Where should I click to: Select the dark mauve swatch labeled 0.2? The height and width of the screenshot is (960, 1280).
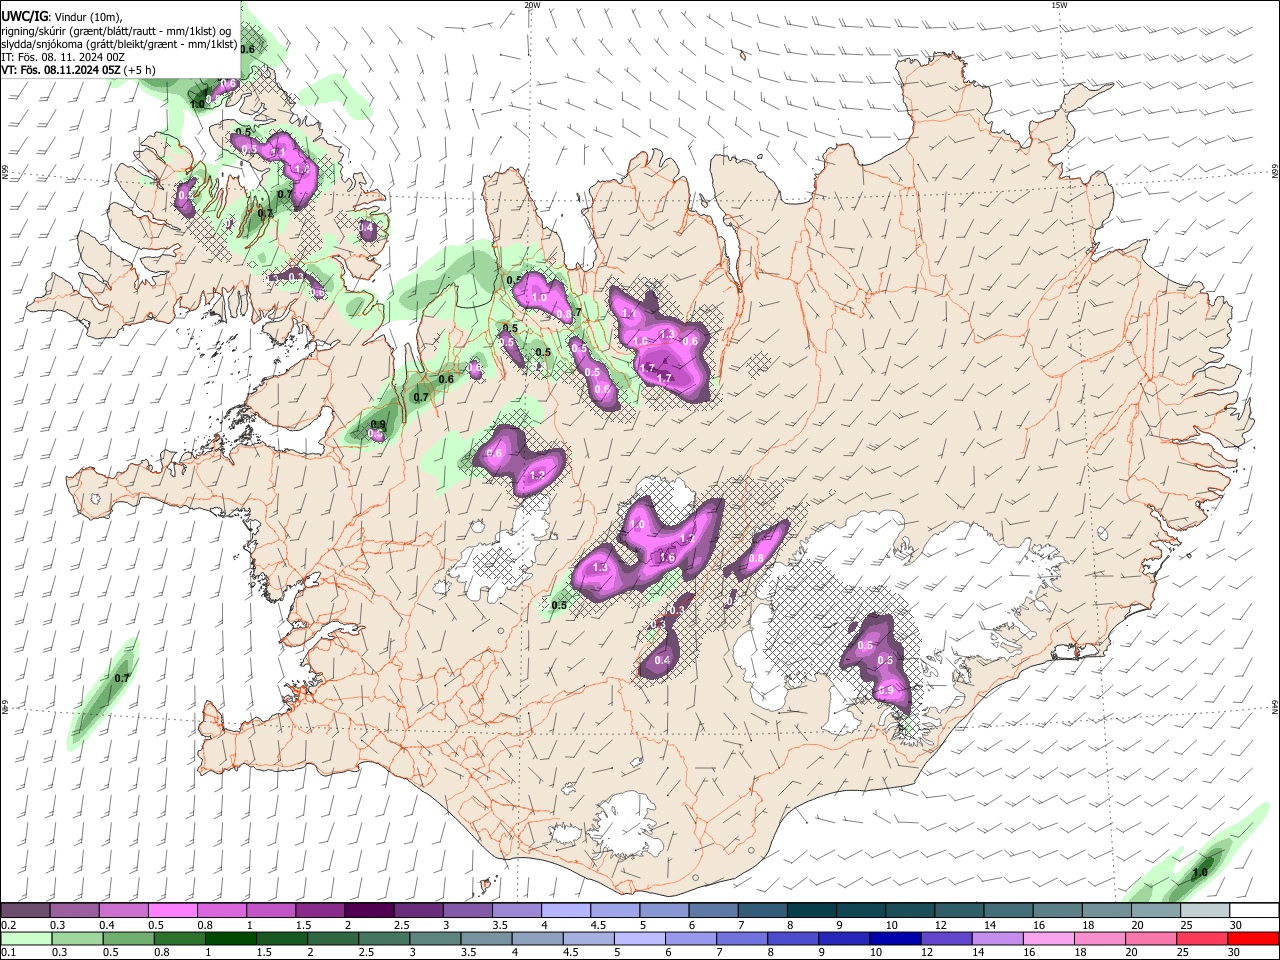tap(25, 911)
